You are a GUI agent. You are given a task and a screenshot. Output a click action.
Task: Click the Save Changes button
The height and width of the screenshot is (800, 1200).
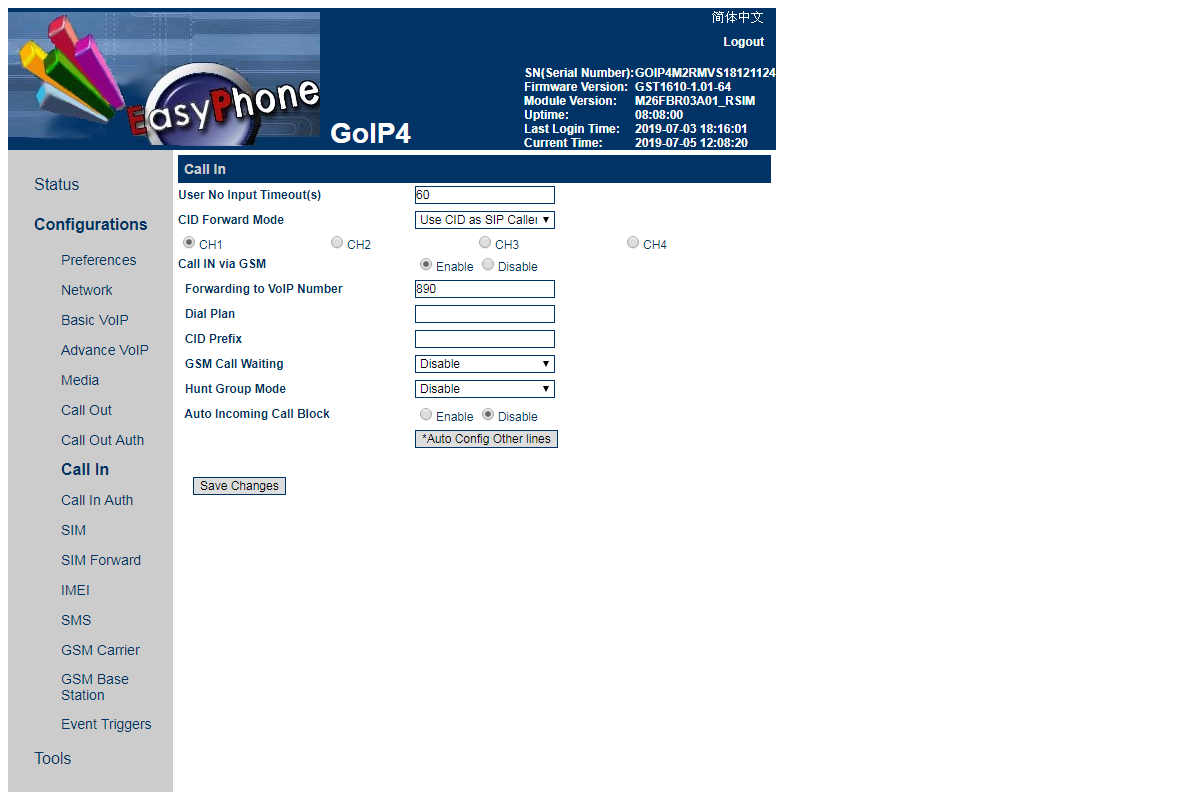click(x=239, y=486)
